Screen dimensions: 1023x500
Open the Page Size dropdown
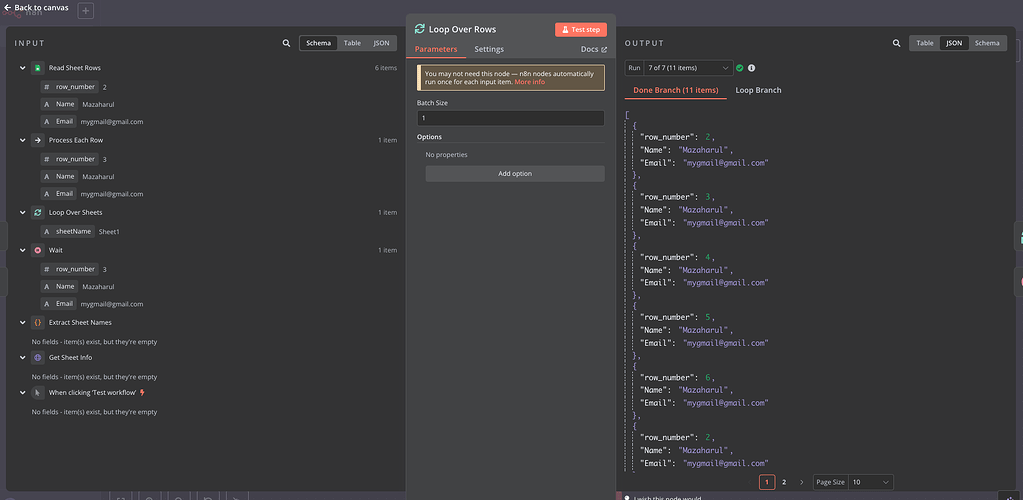(870, 482)
